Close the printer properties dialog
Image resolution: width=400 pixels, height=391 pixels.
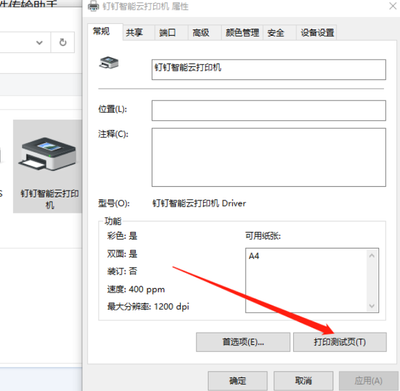[393, 6]
